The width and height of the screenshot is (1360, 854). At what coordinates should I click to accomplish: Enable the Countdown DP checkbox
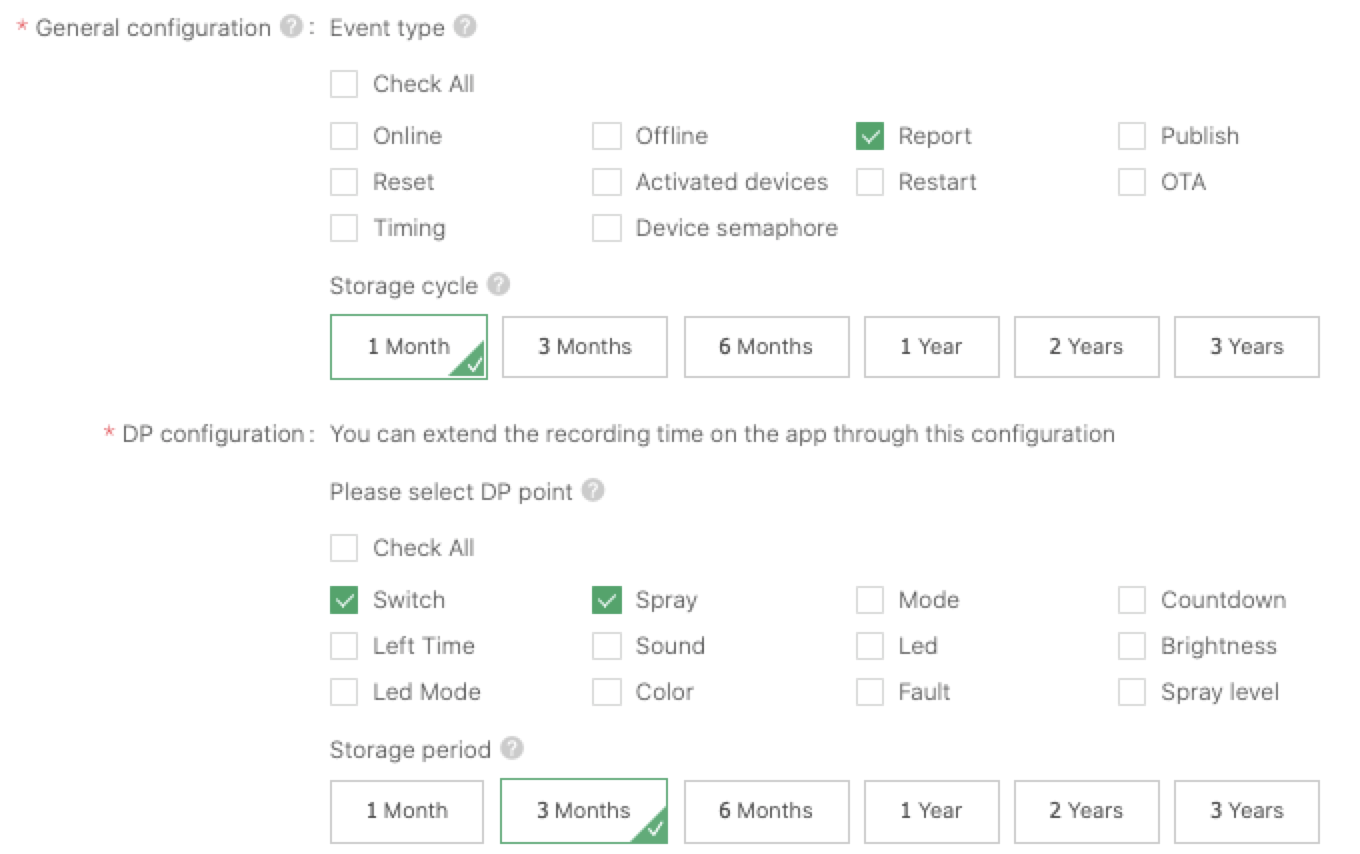pyautogui.click(x=1132, y=600)
